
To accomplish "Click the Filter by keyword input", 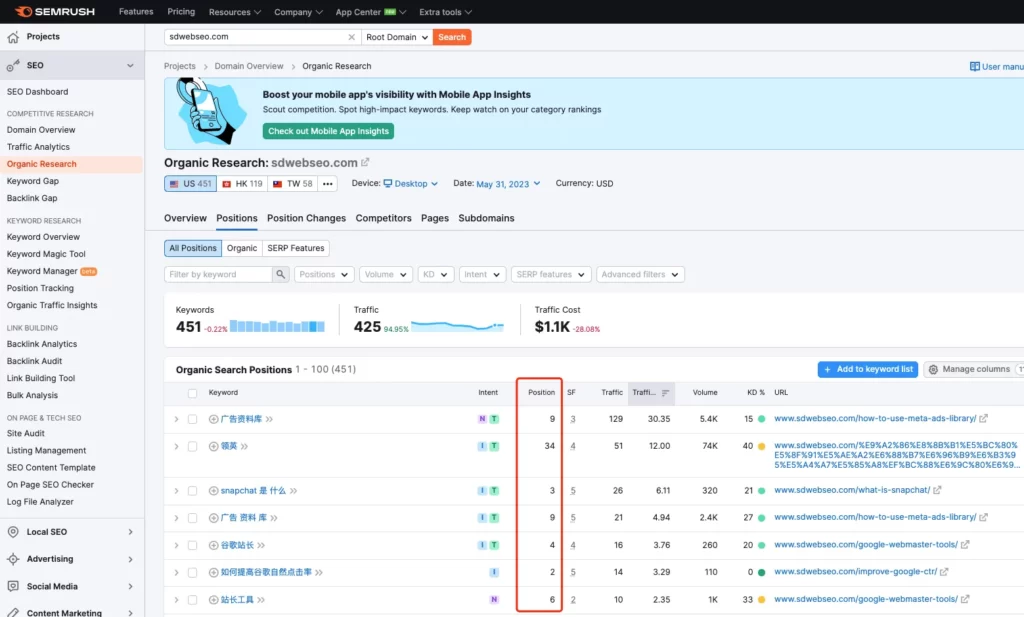I will point(218,274).
